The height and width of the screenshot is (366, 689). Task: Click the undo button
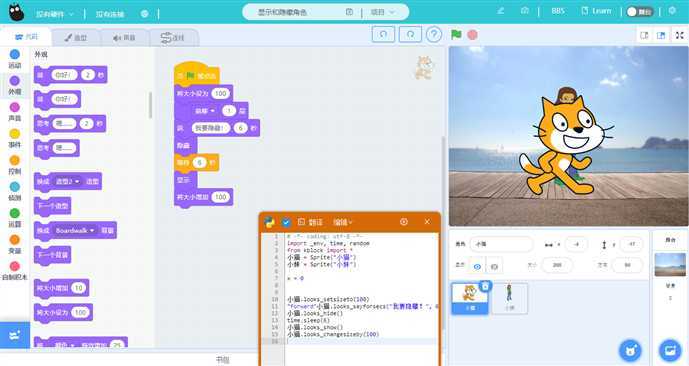click(x=383, y=34)
